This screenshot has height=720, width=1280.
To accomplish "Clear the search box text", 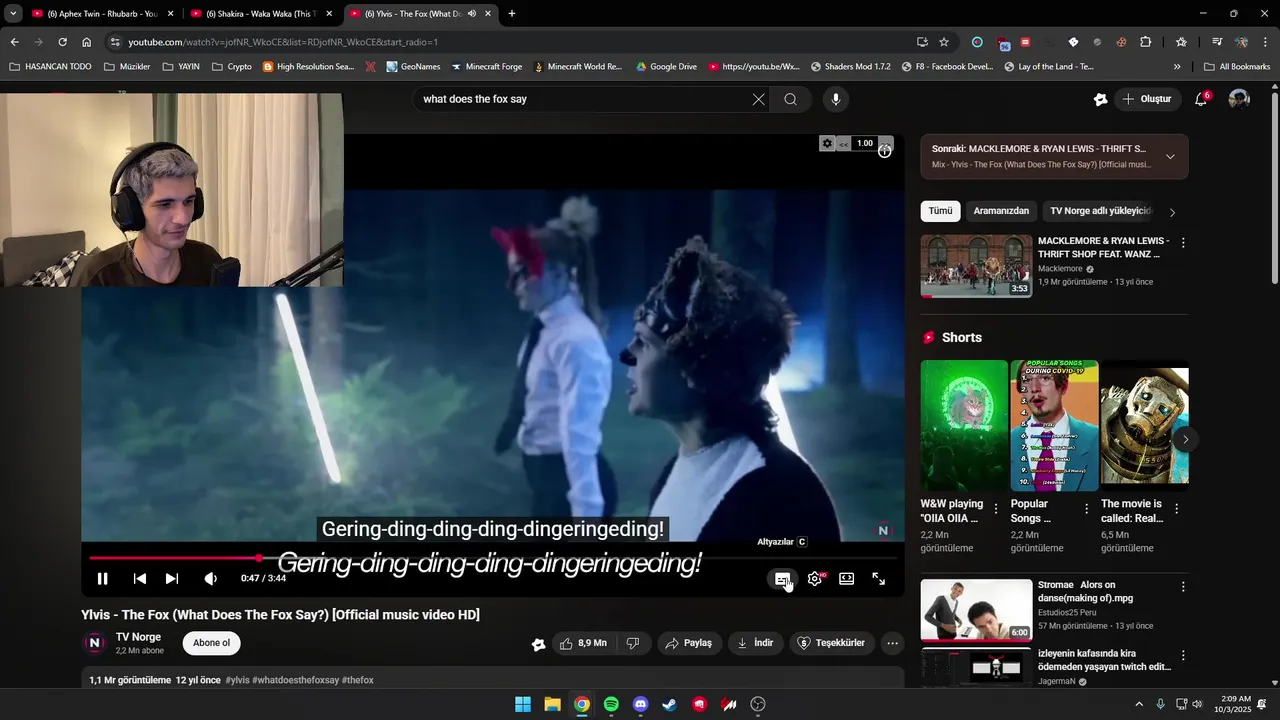I will click(x=759, y=99).
